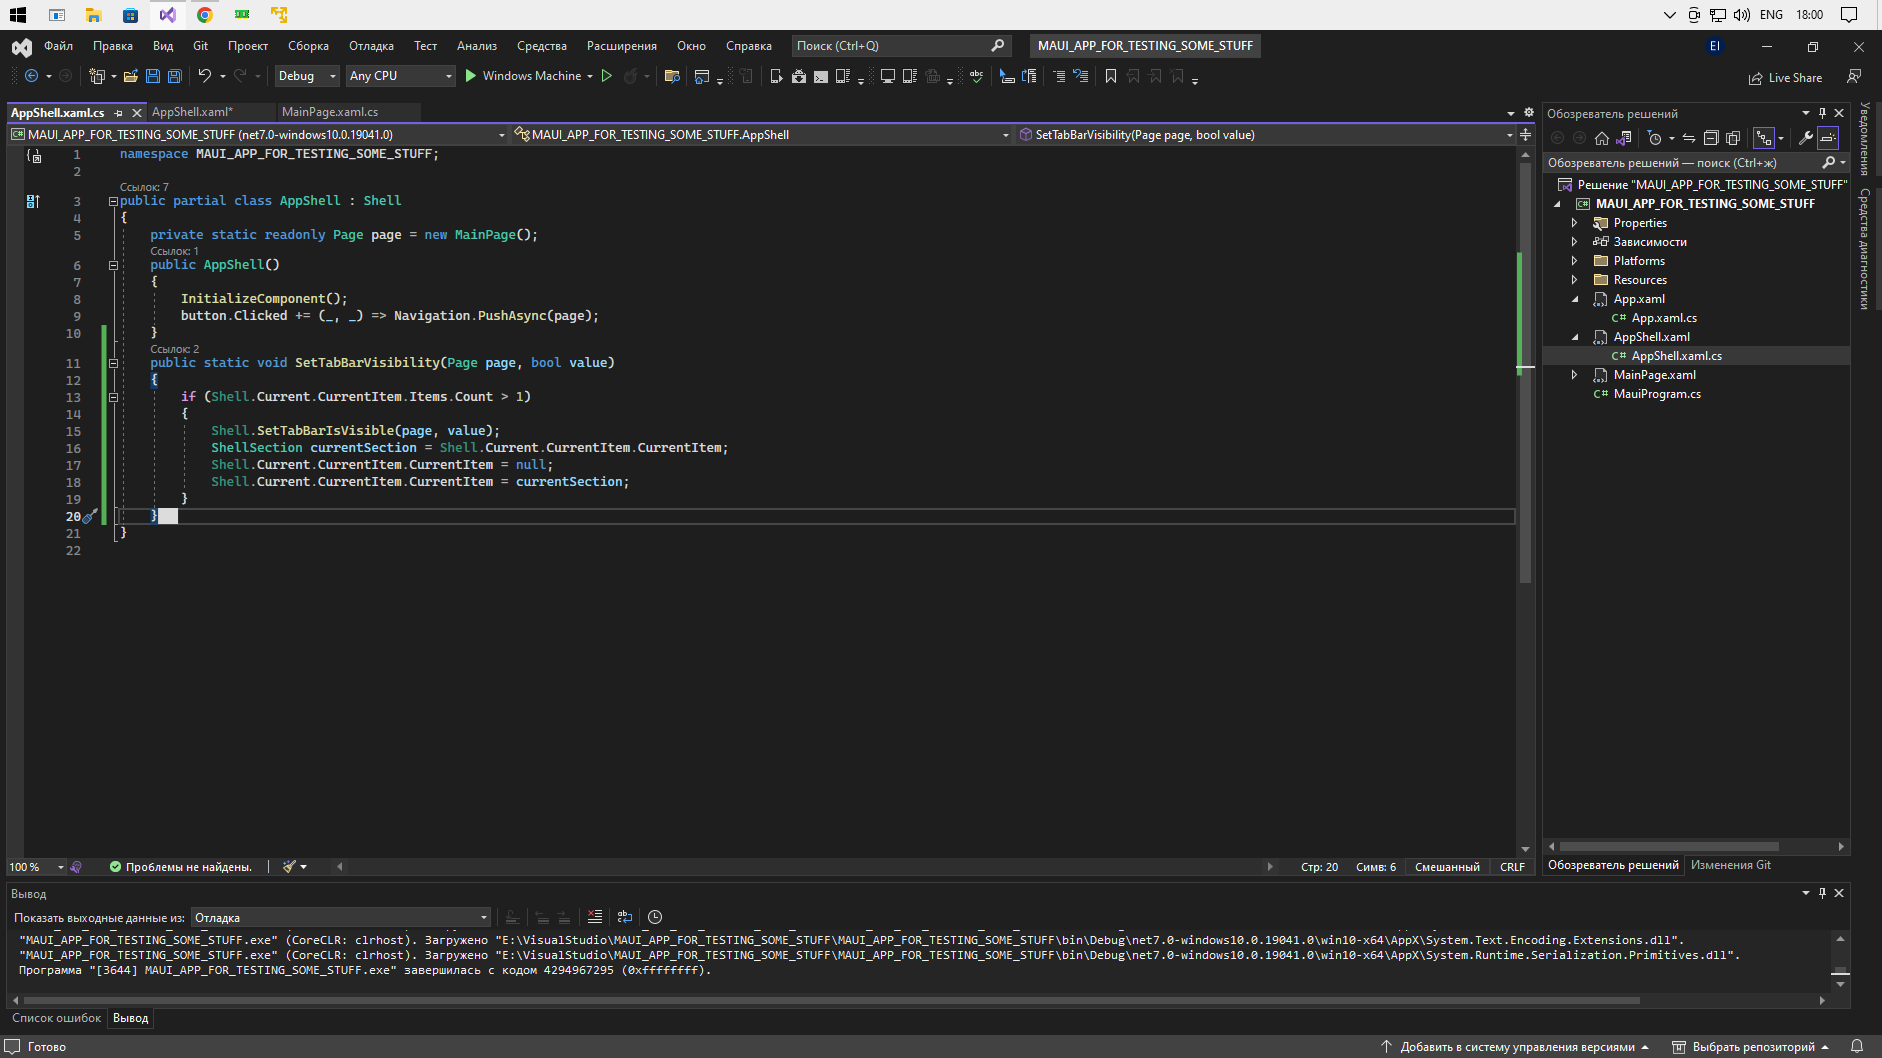1882x1058 pixels.
Task: Save all open files
Action: 175,76
